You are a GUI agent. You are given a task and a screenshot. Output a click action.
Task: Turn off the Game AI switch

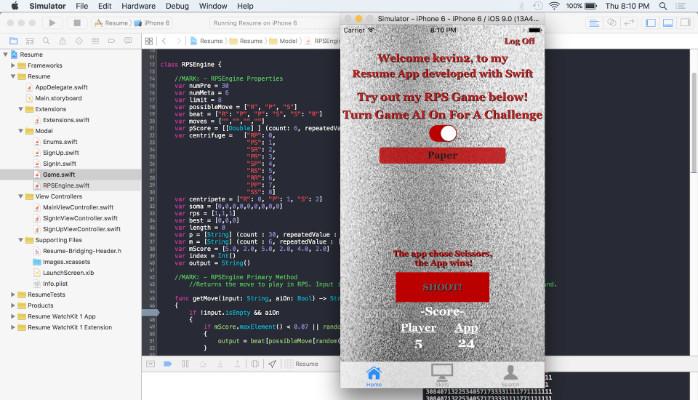(x=442, y=133)
